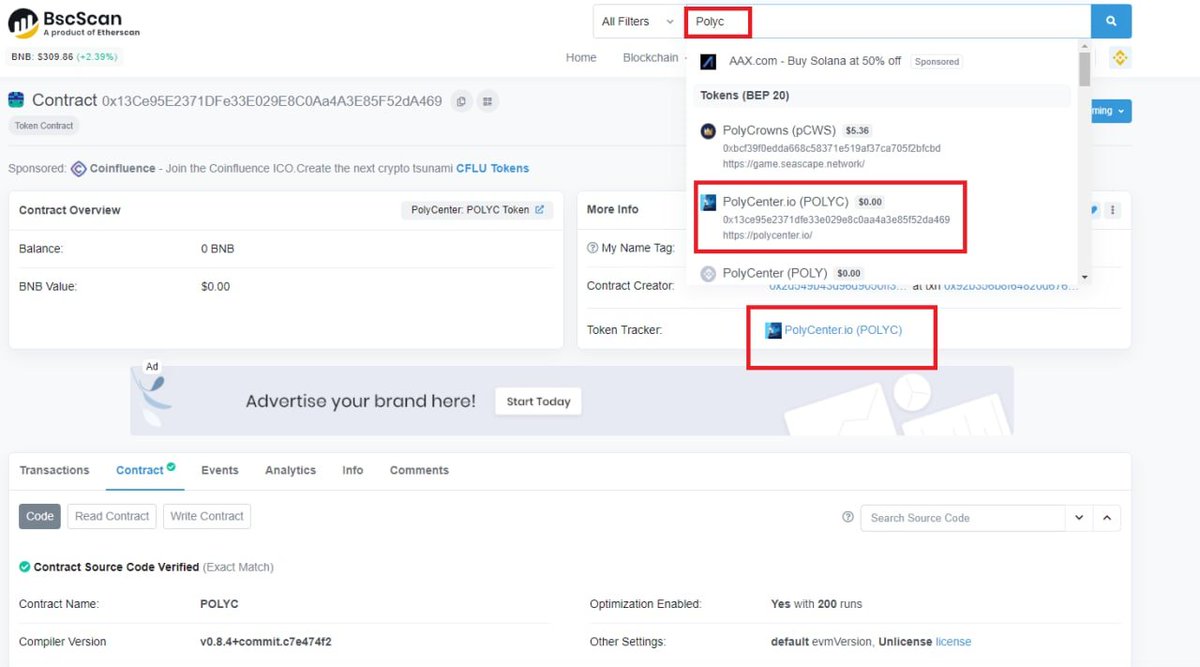Focus the Search Source Code field
This screenshot has width=1200, height=667.
[963, 518]
